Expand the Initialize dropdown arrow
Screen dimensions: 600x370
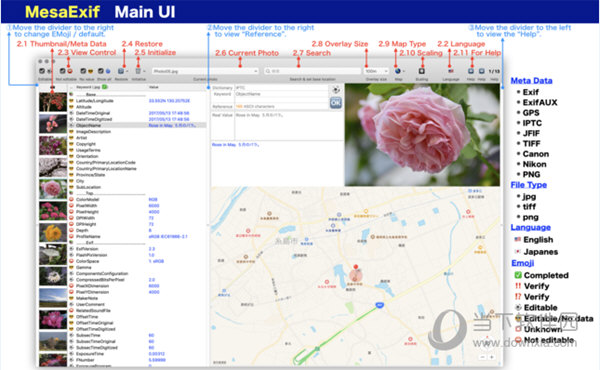tap(144, 72)
